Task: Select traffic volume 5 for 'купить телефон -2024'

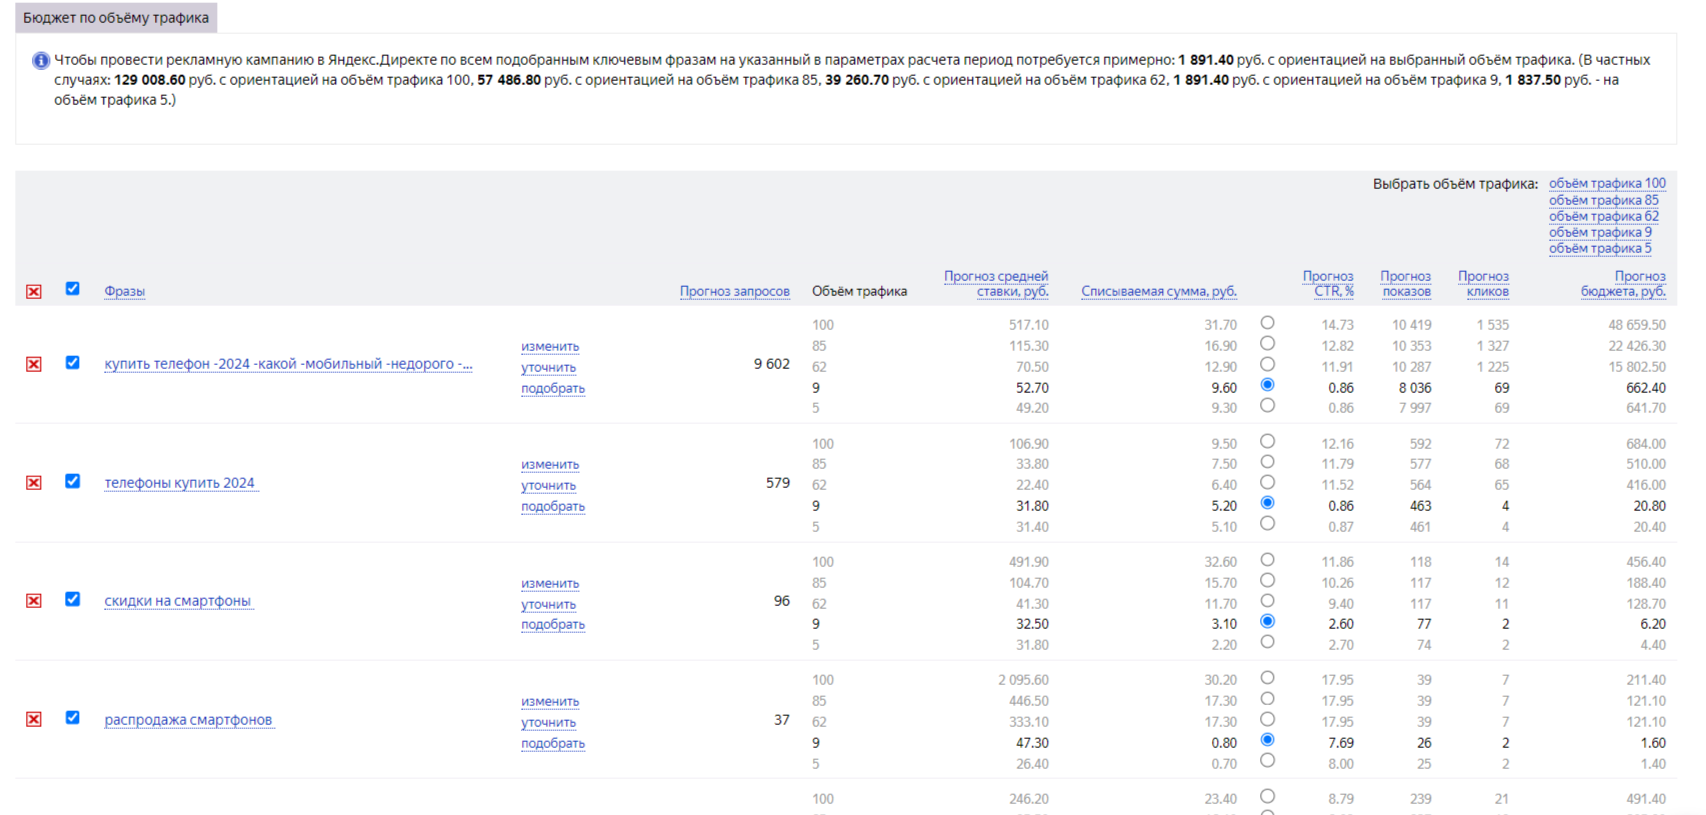Action: pyautogui.click(x=1268, y=406)
